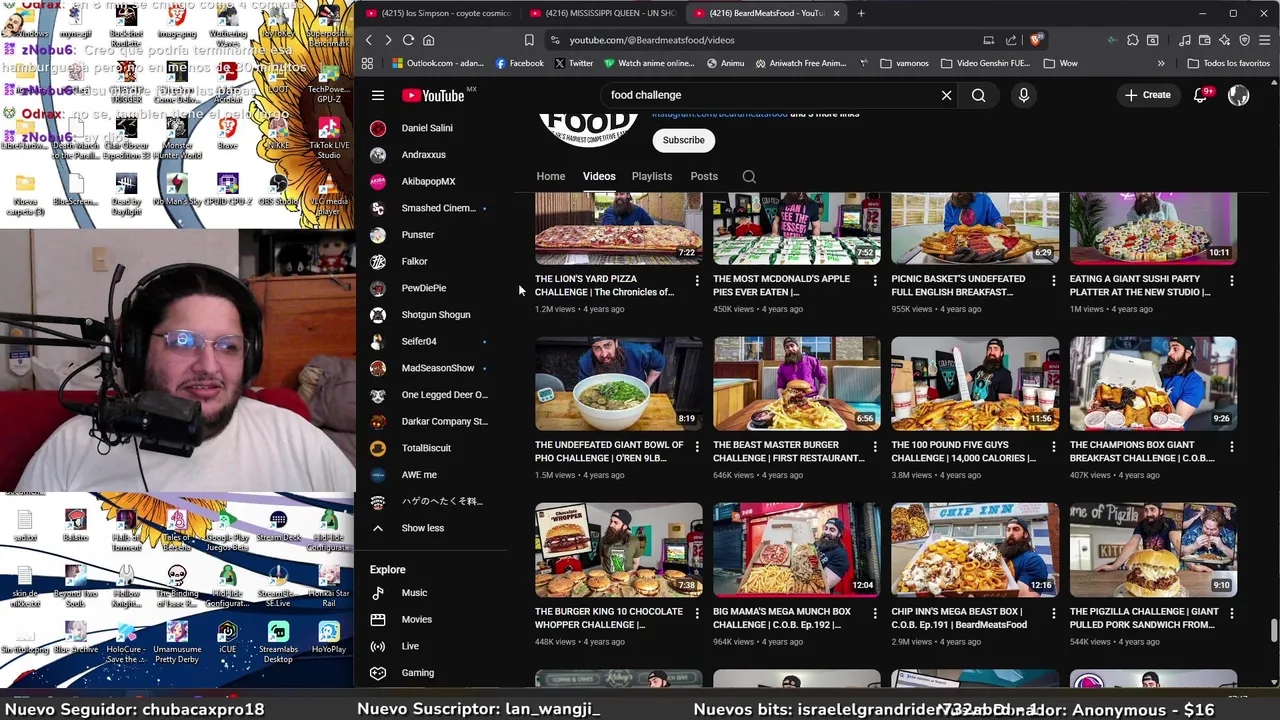Open a new browser tab
The image size is (1280, 720).
pos(861,13)
